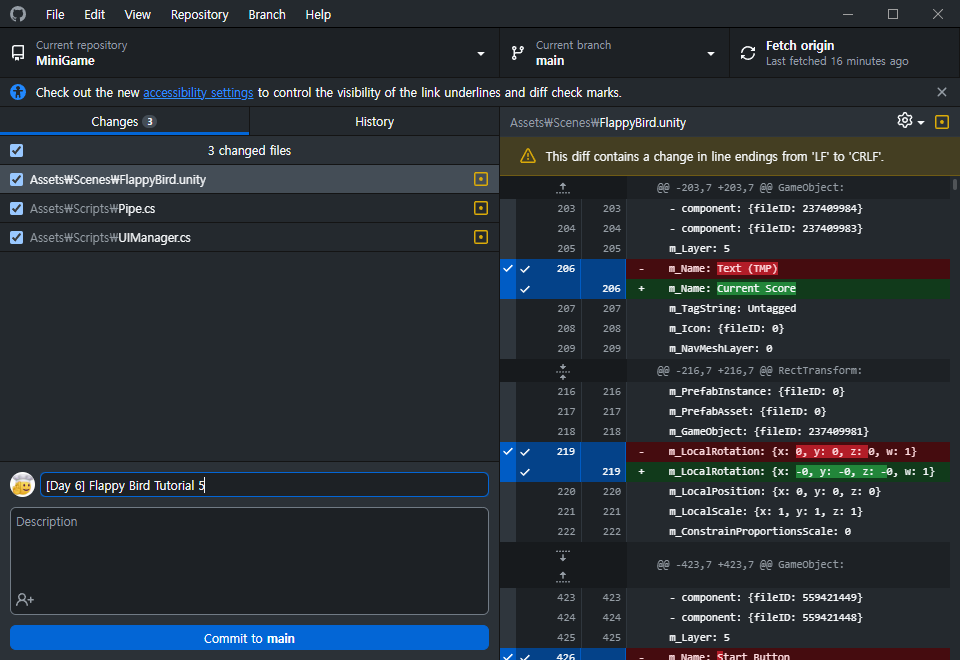This screenshot has width=960, height=660.
Task: Toggle hunk checkmark at line 219 group
Action: [x=508, y=451]
